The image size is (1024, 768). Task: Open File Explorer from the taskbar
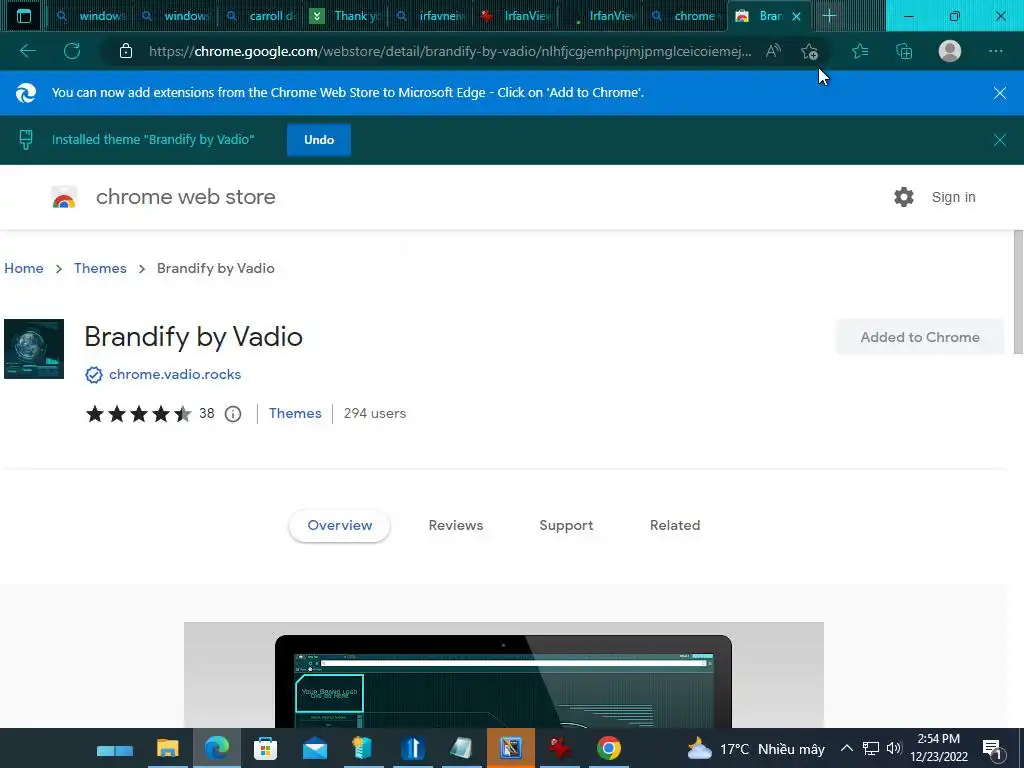click(x=168, y=748)
